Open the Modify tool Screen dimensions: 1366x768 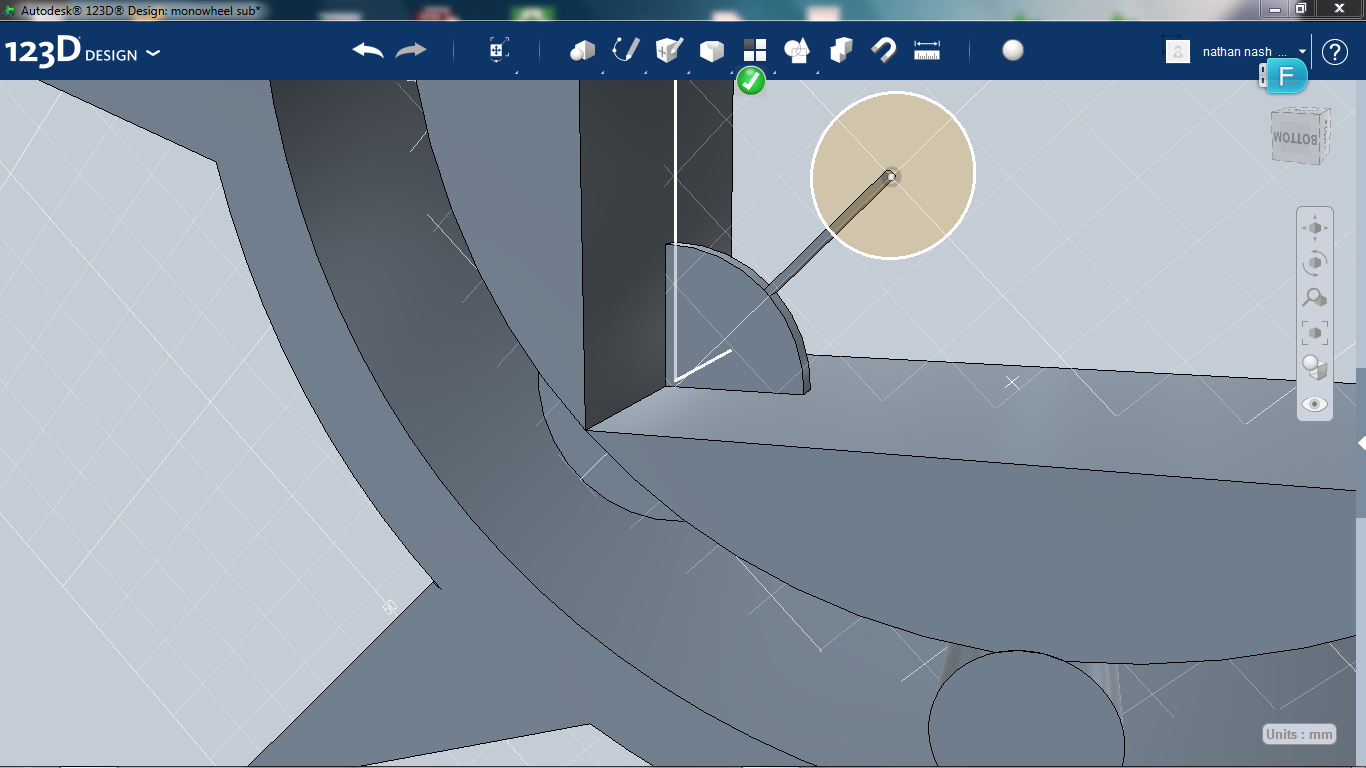point(711,51)
